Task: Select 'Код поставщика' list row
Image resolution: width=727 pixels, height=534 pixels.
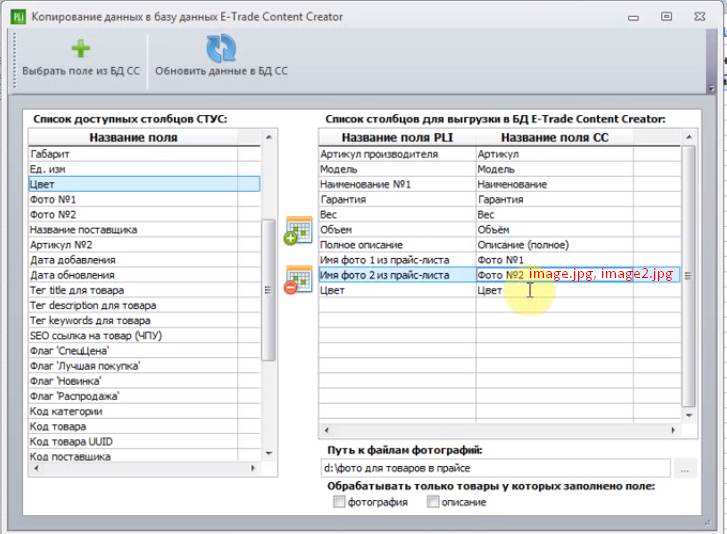Action: coord(144,456)
